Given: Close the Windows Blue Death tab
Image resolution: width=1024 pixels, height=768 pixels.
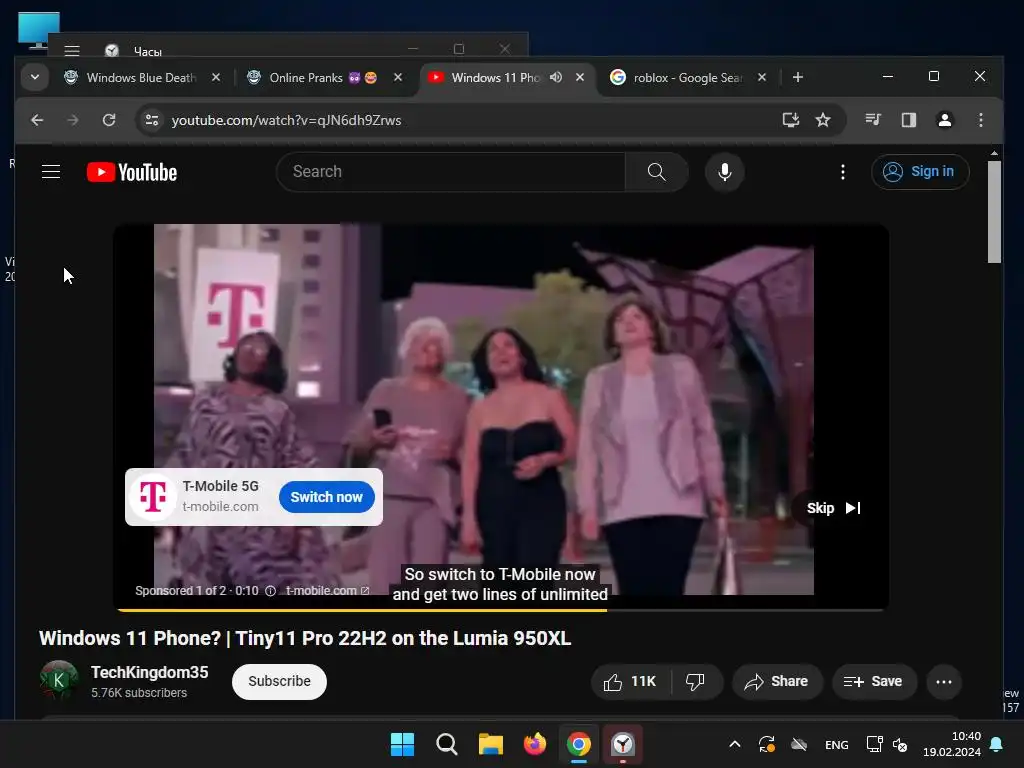Looking at the screenshot, I should [216, 77].
